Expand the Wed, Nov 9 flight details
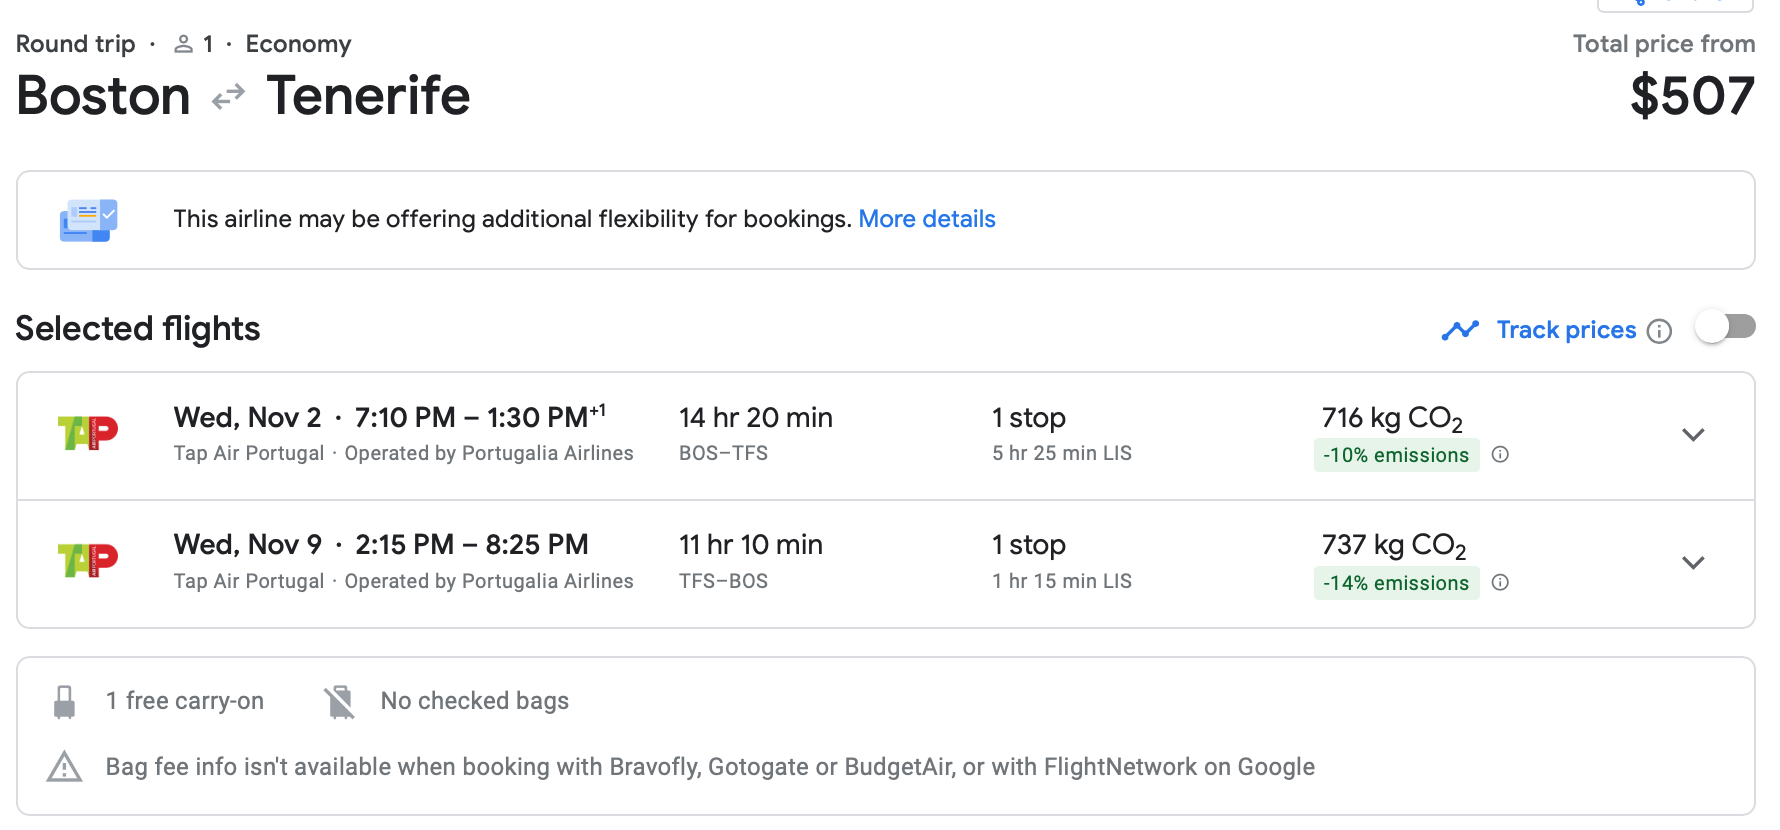 (1692, 563)
